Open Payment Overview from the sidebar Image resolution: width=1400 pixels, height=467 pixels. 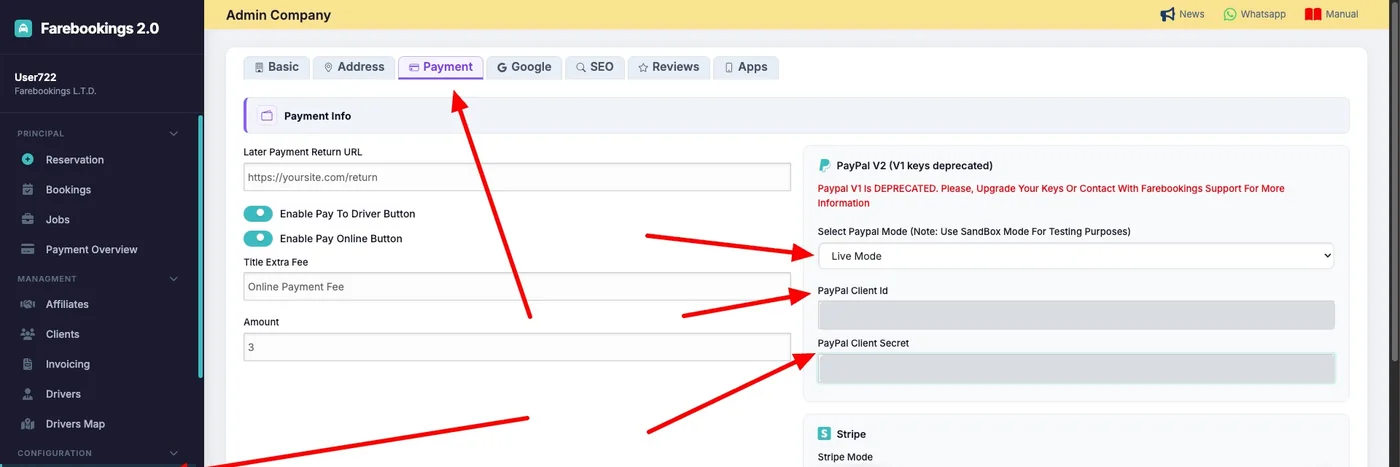pos(92,250)
